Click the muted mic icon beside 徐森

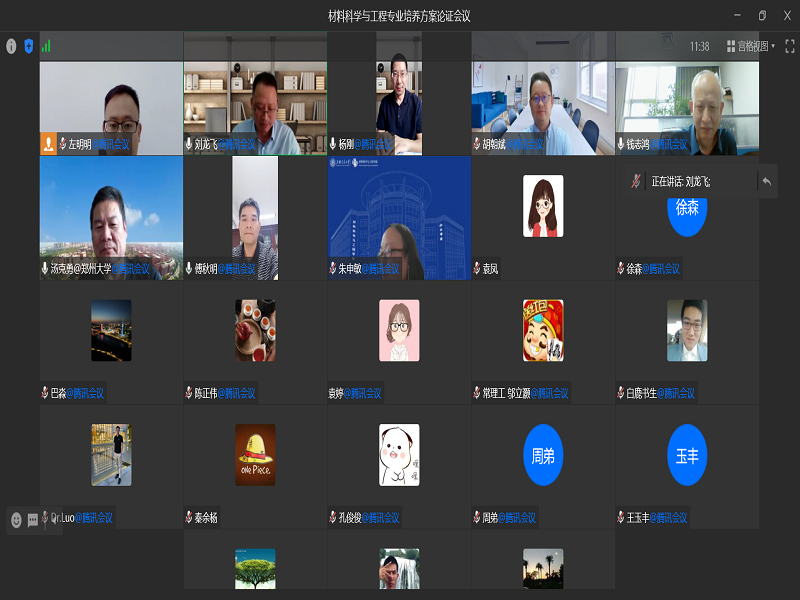tap(620, 268)
